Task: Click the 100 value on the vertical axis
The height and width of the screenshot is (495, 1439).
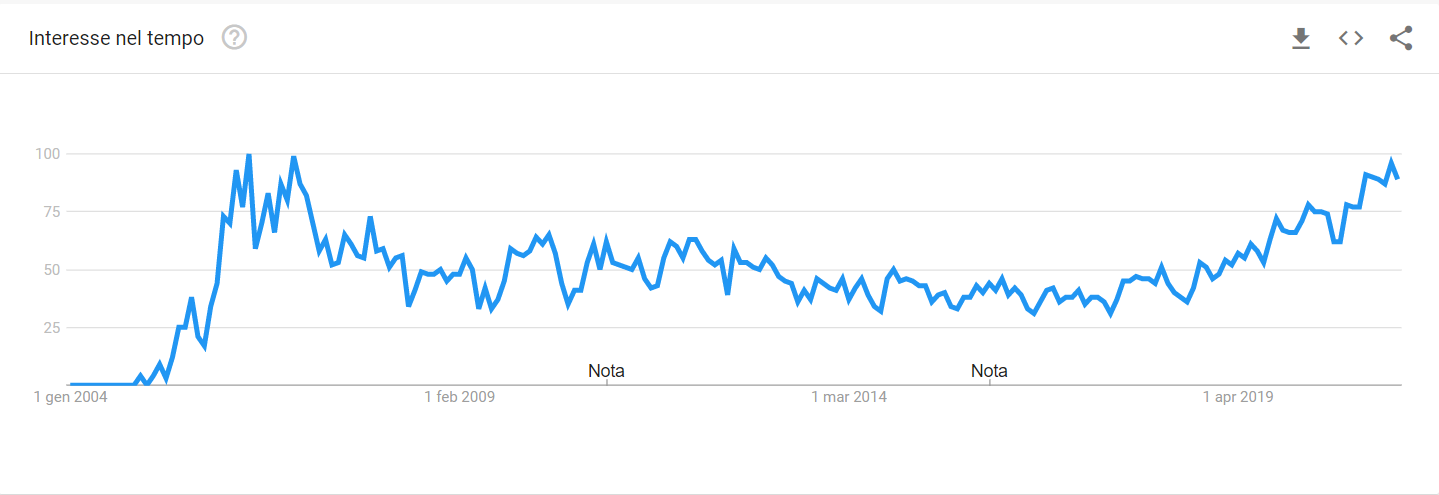Action: pyautogui.click(x=47, y=154)
